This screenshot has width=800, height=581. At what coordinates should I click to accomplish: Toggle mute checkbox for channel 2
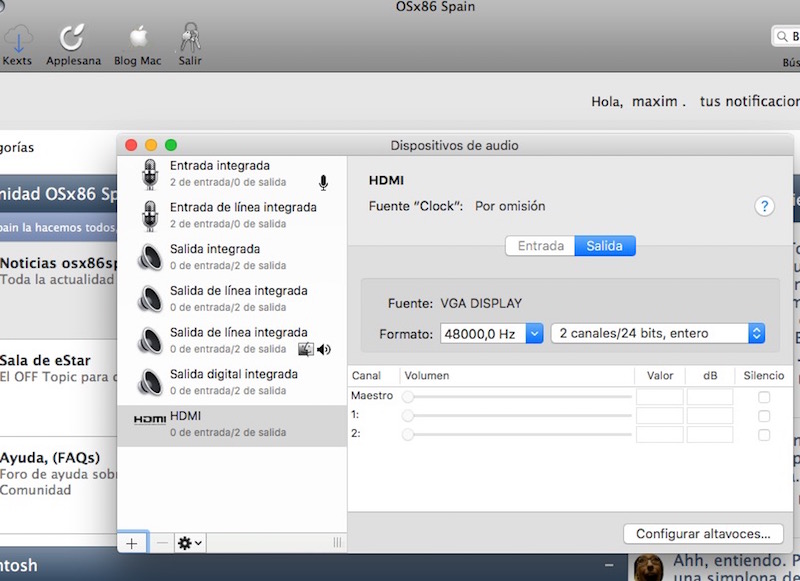tap(764, 435)
